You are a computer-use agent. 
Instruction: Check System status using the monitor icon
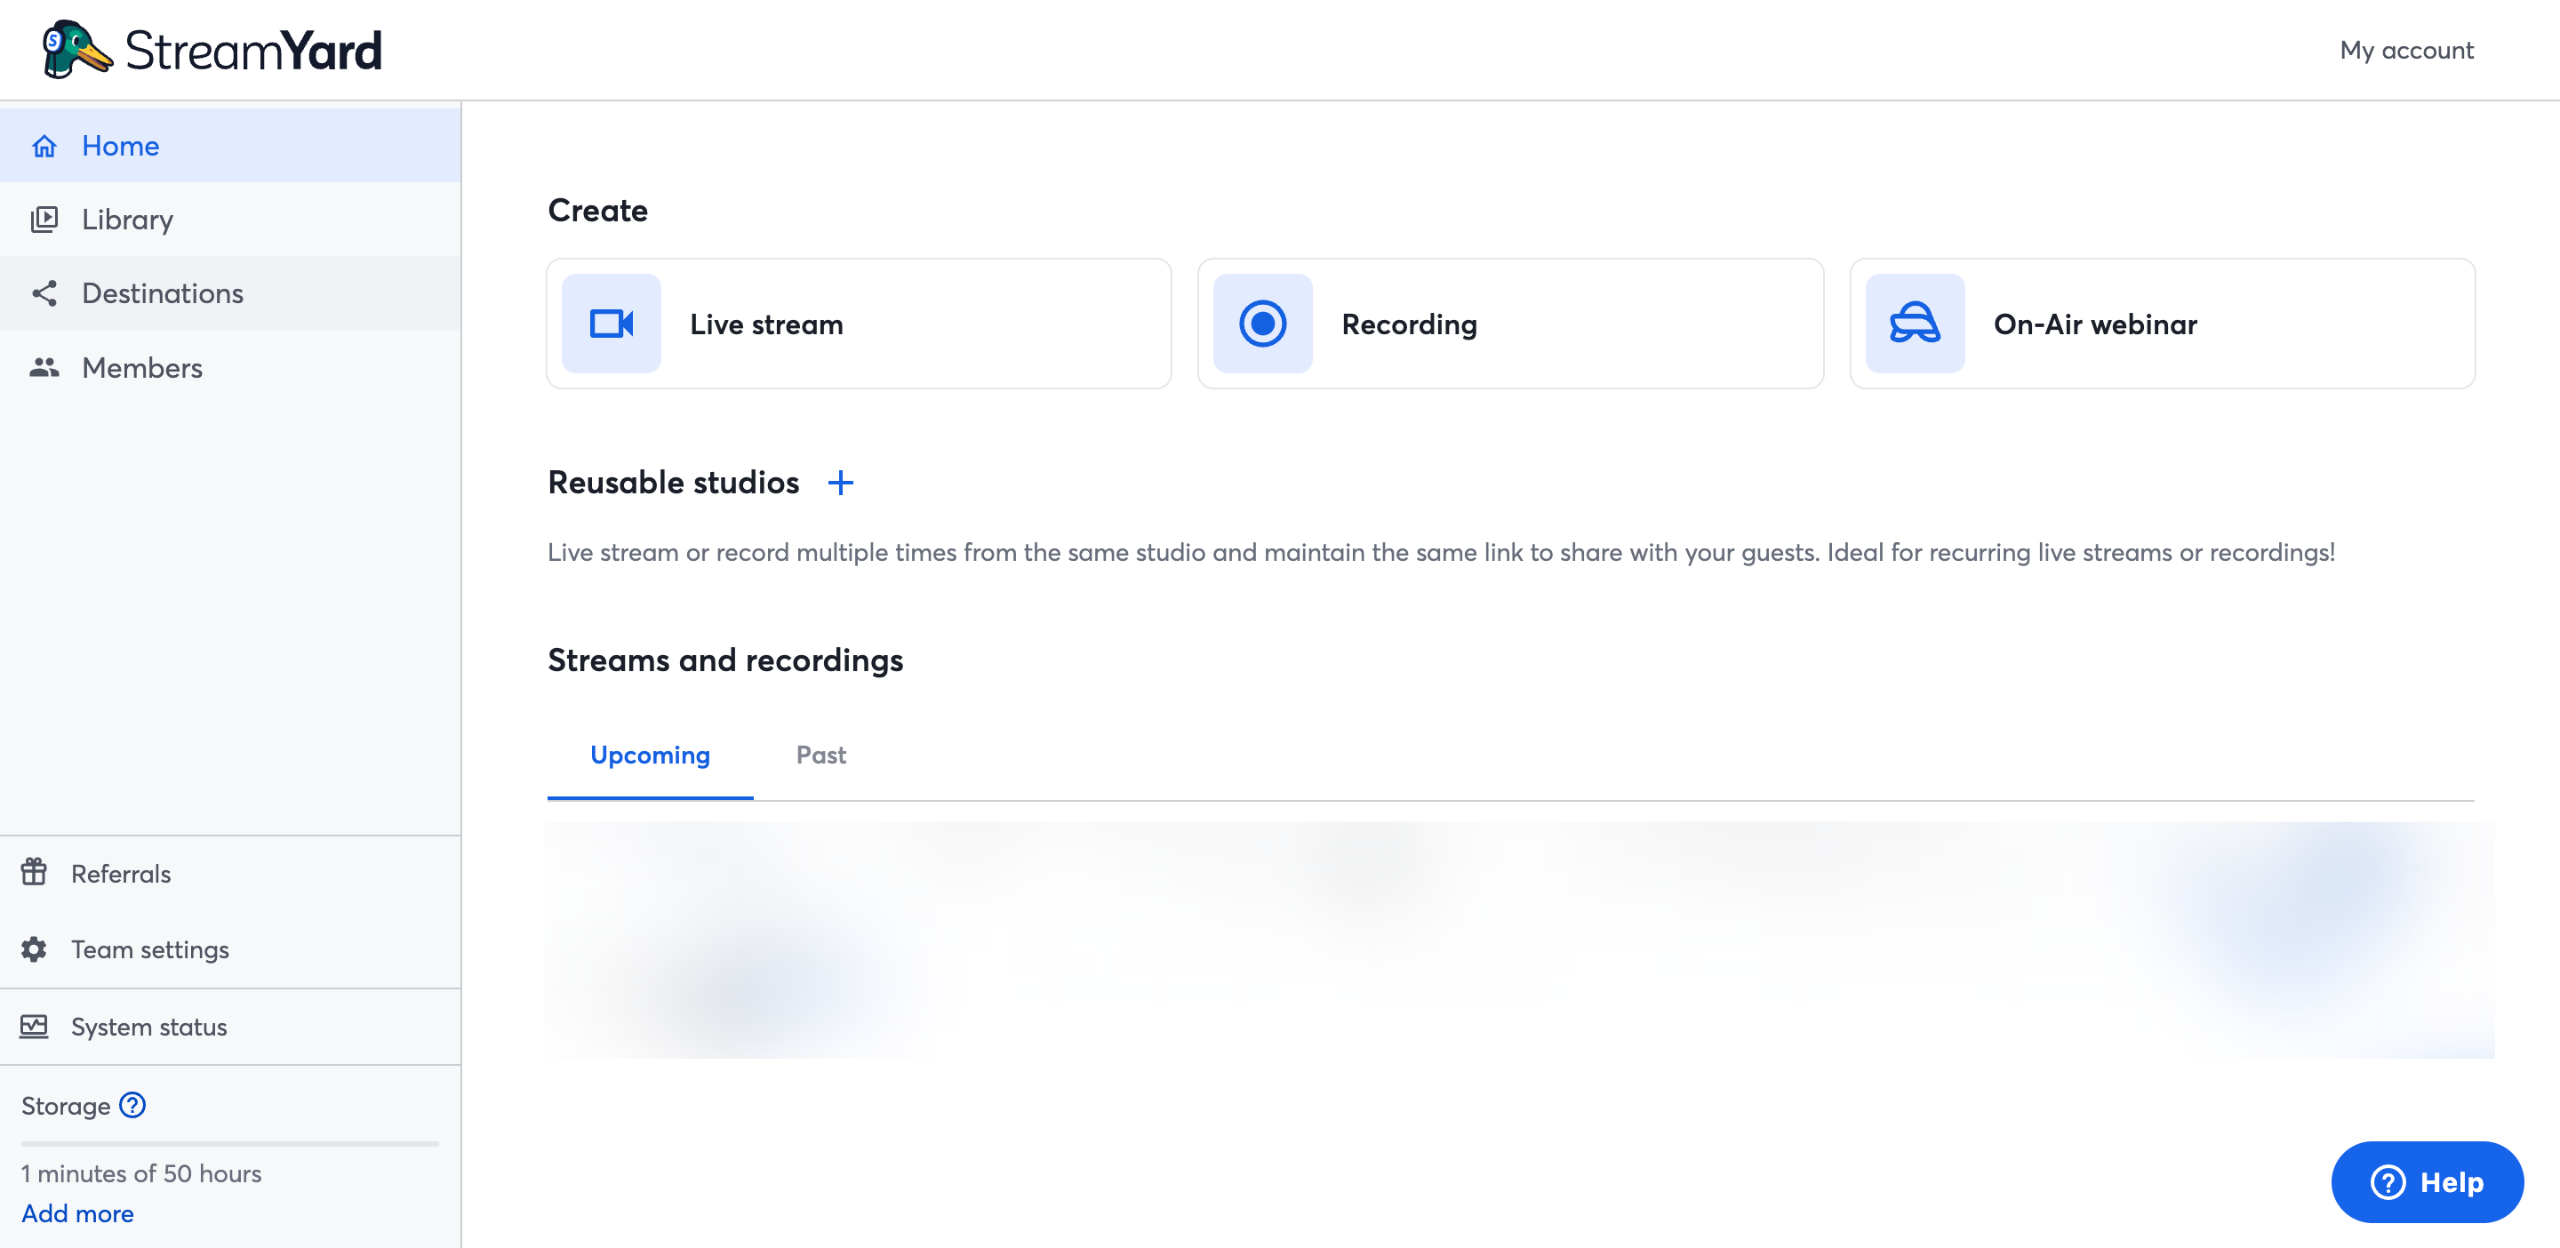point(33,1026)
